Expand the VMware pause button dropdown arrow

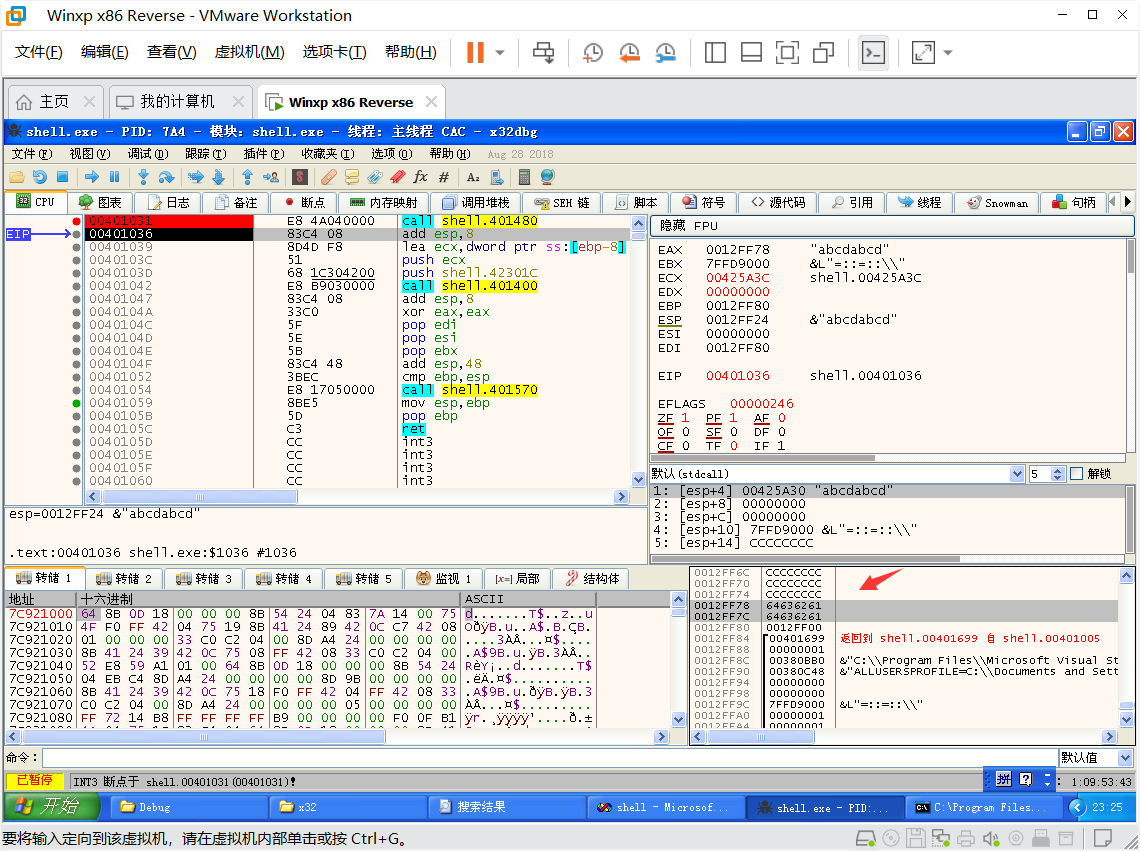(499, 52)
